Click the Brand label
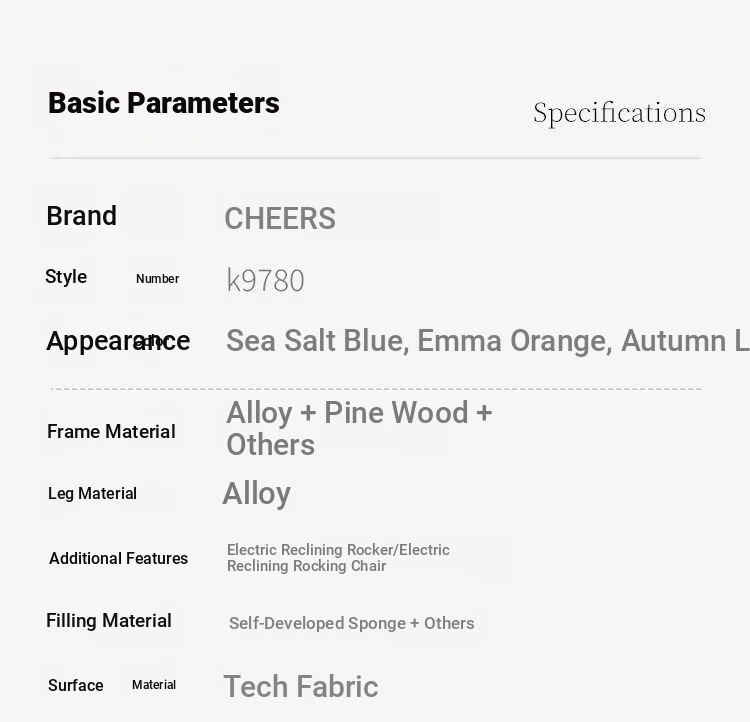 pyautogui.click(x=82, y=216)
